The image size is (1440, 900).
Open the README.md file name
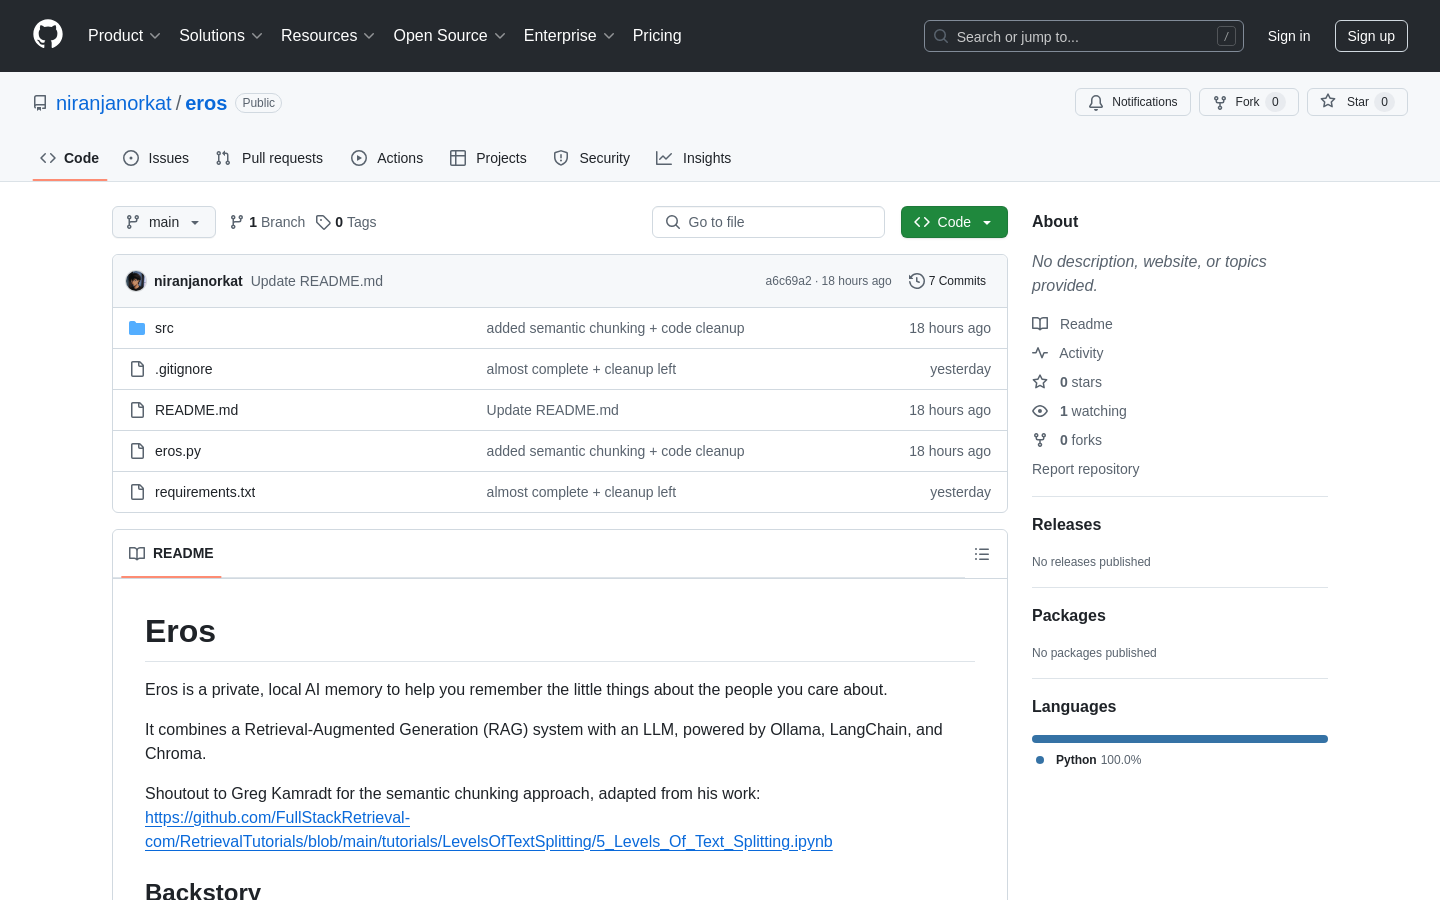point(196,410)
